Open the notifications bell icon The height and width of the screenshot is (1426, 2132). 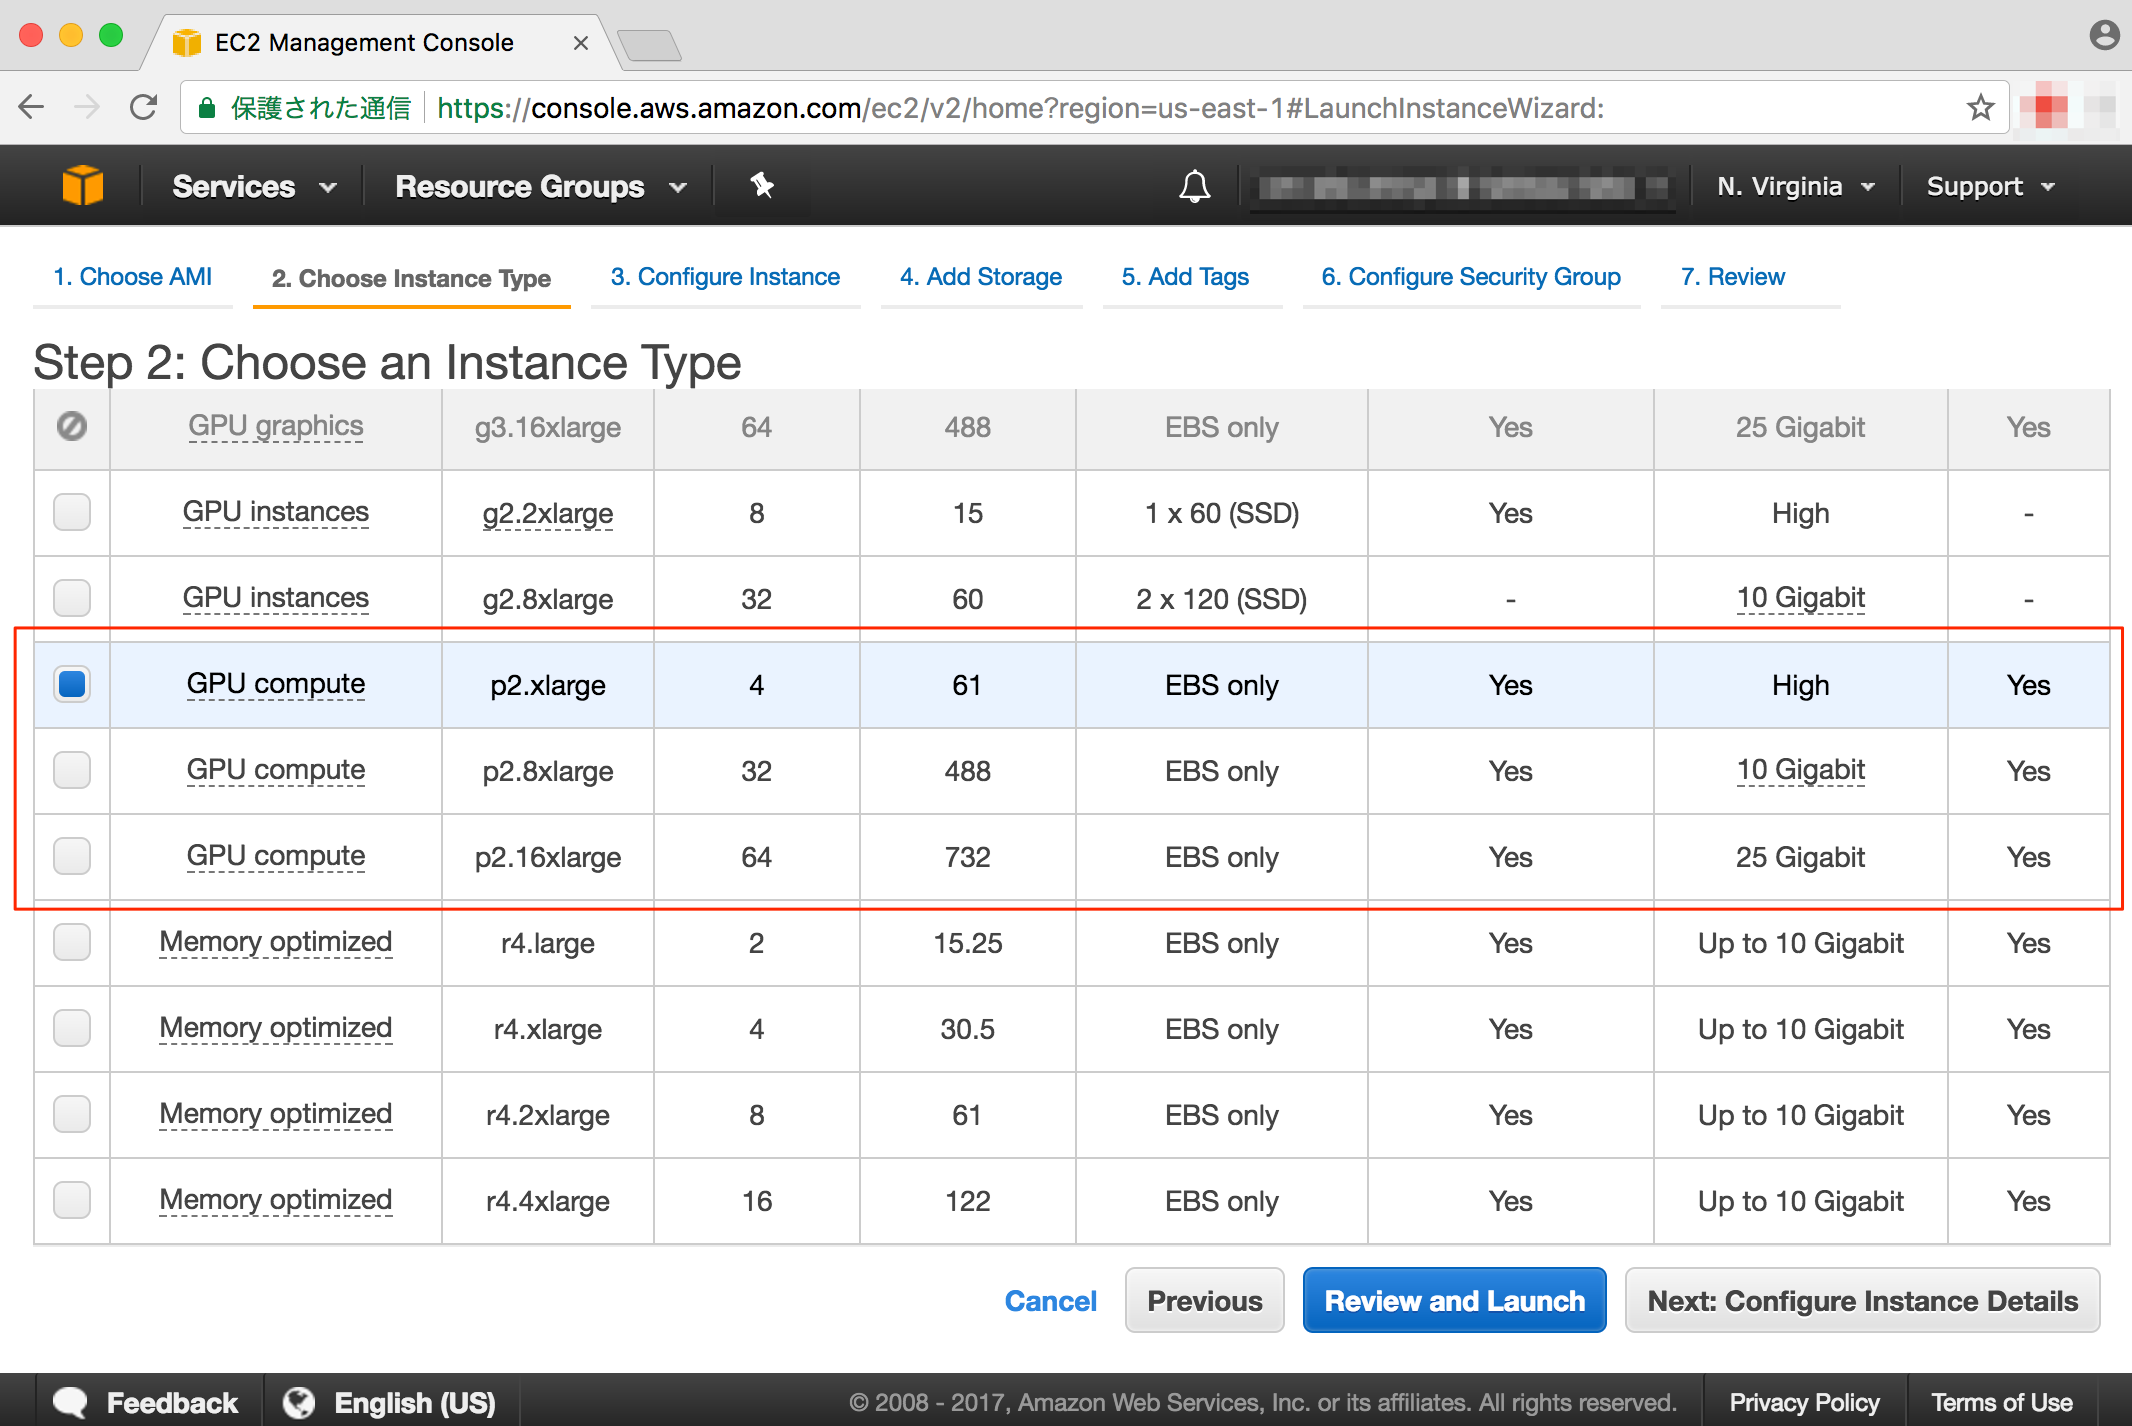(1194, 186)
